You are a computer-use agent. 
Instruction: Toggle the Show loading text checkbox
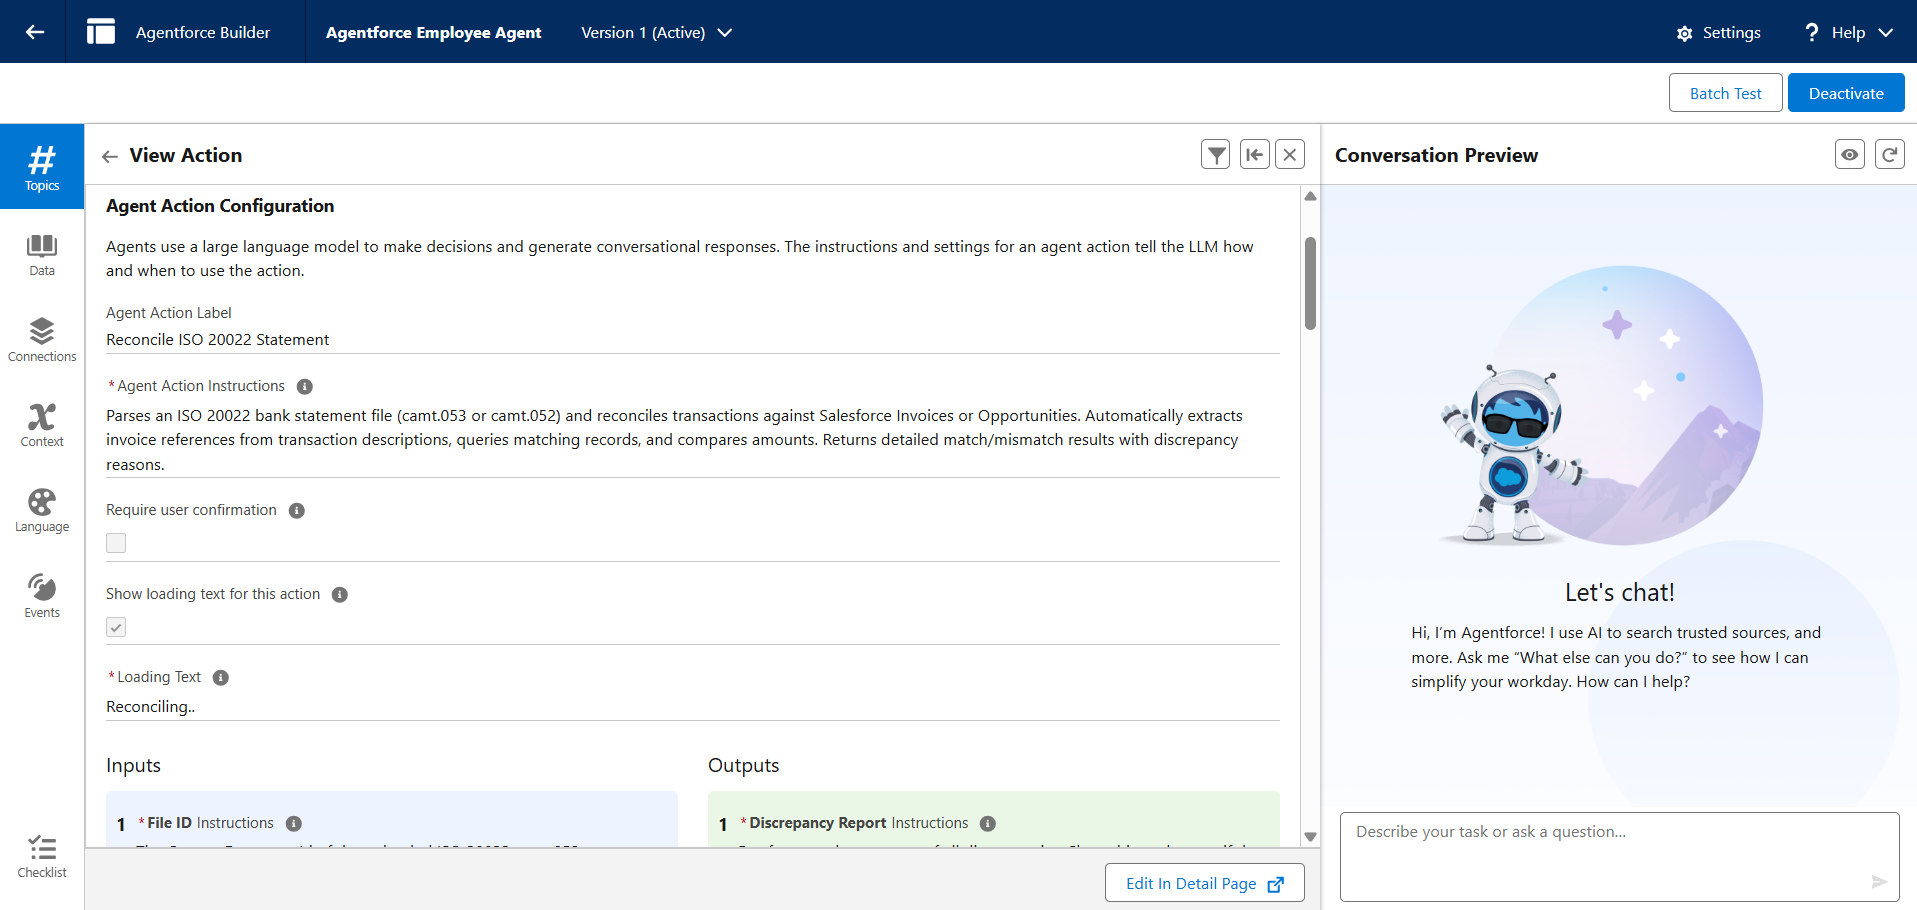pyautogui.click(x=116, y=627)
